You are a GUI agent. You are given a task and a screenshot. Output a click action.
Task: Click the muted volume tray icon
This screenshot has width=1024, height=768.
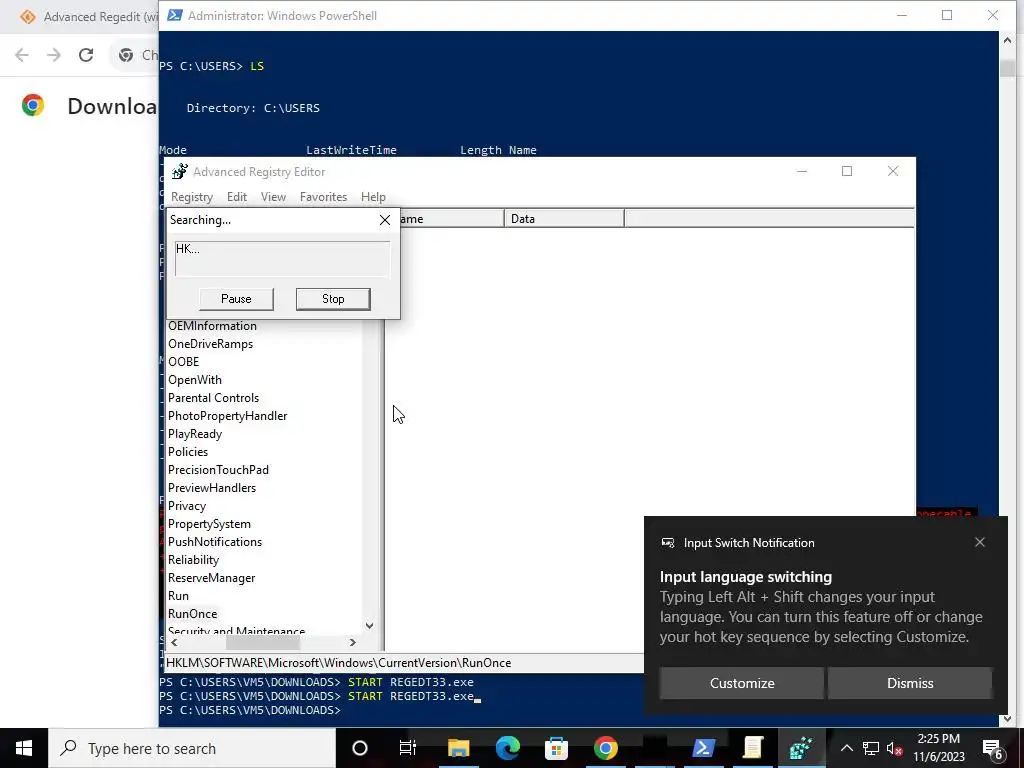895,748
